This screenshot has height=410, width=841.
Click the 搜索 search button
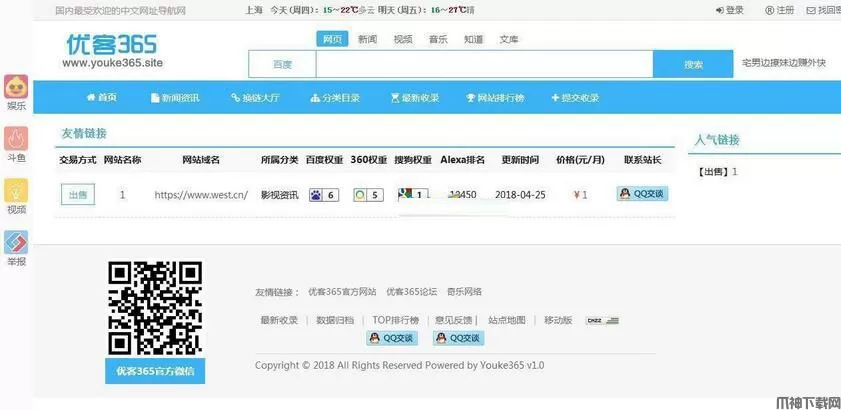tap(693, 64)
